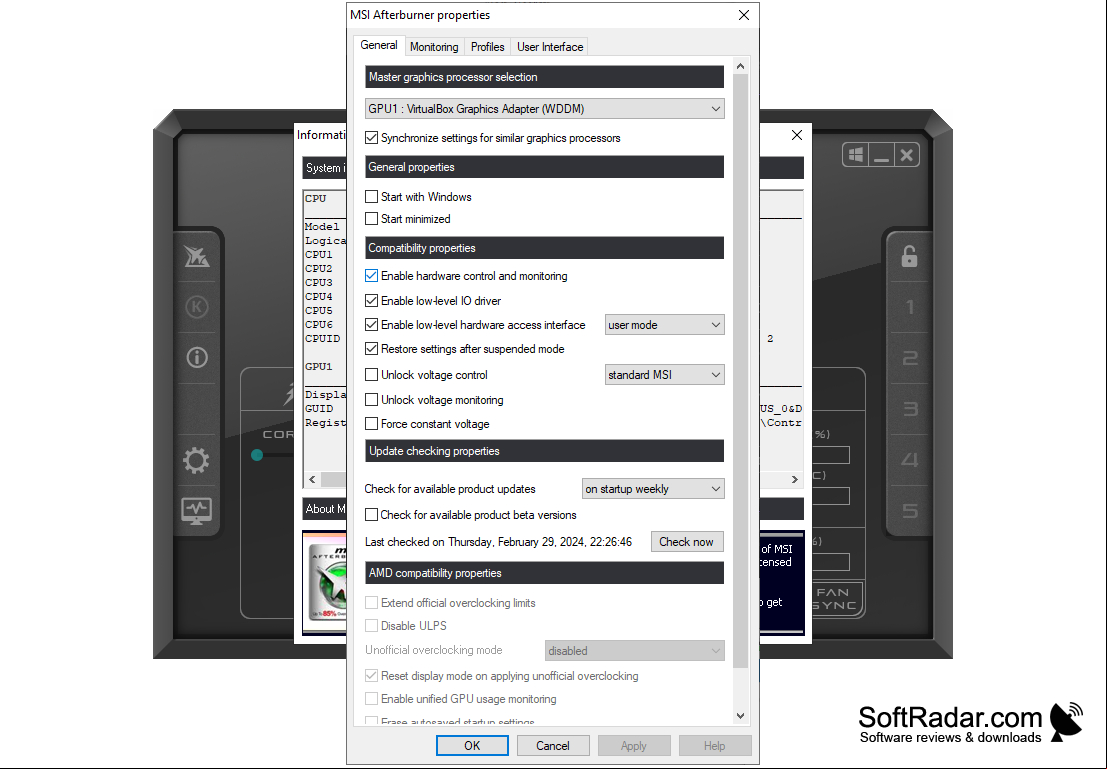
Task: Select profile slot 2 in right sidebar
Action: coord(910,358)
